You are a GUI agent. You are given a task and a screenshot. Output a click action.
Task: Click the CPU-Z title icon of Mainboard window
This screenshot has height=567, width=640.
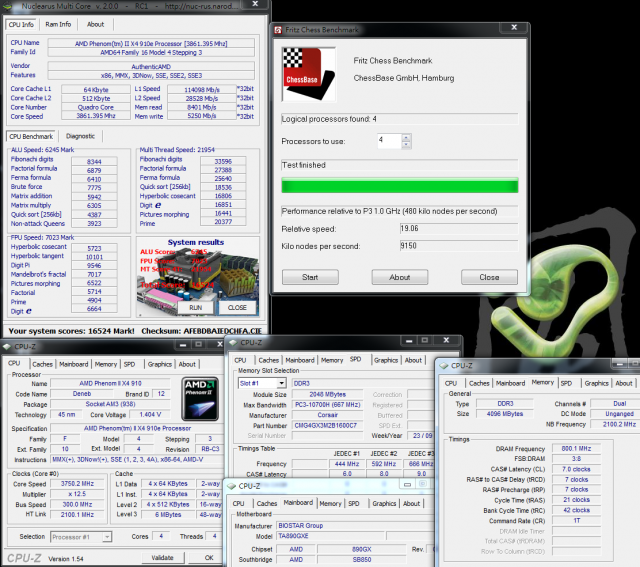[x=231, y=486]
